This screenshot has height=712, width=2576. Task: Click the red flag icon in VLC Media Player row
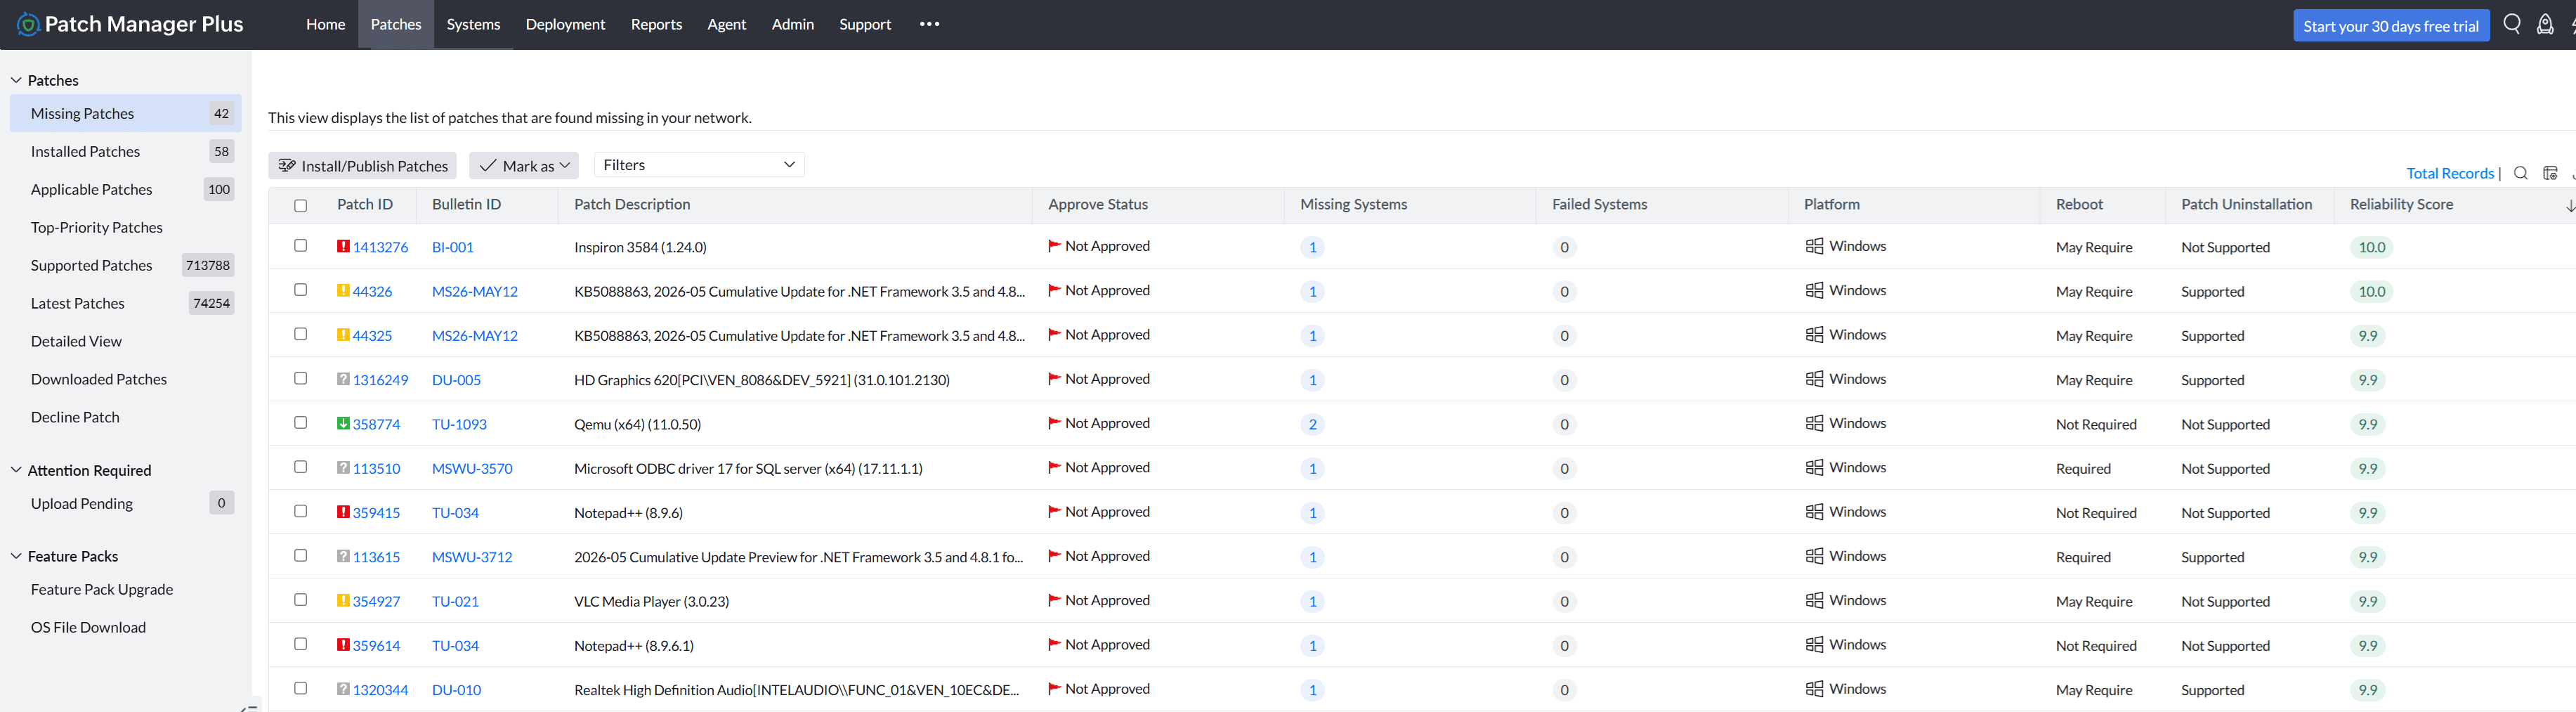(1054, 600)
